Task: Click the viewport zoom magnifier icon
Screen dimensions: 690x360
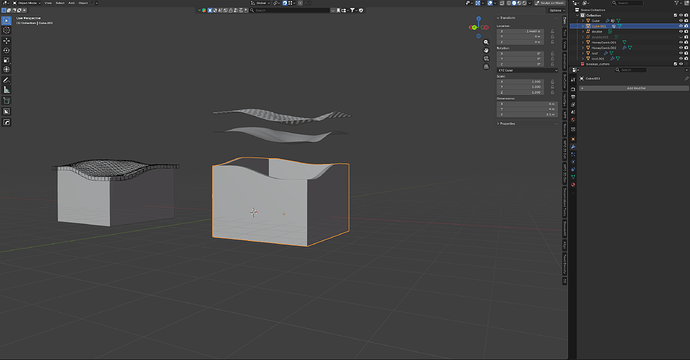Action: point(486,42)
